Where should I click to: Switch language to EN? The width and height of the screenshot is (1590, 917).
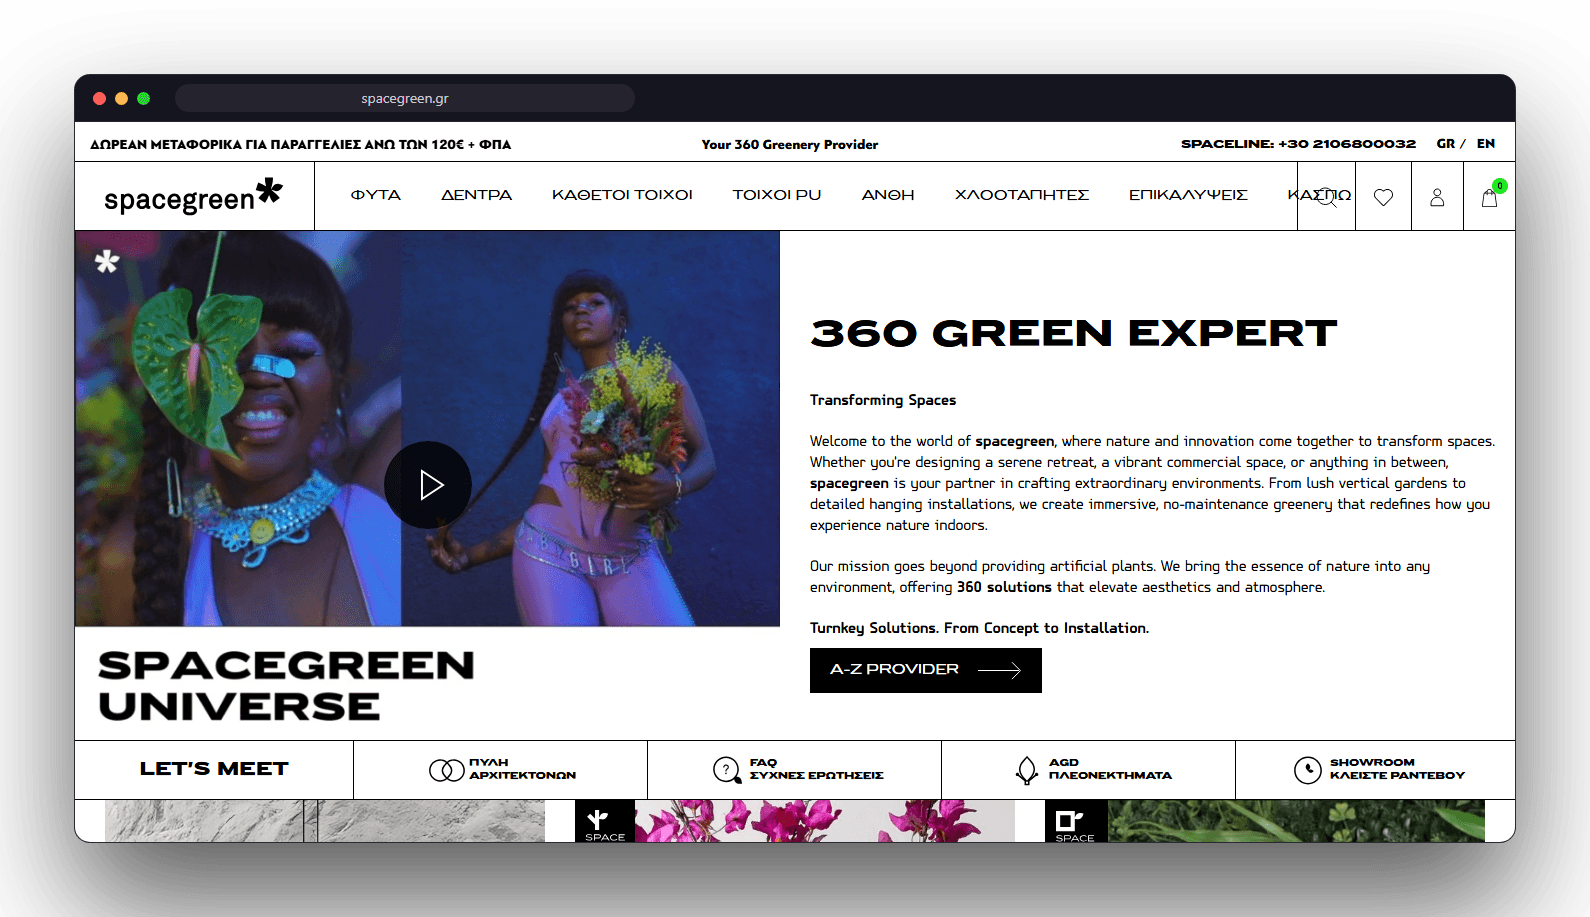[x=1486, y=144]
